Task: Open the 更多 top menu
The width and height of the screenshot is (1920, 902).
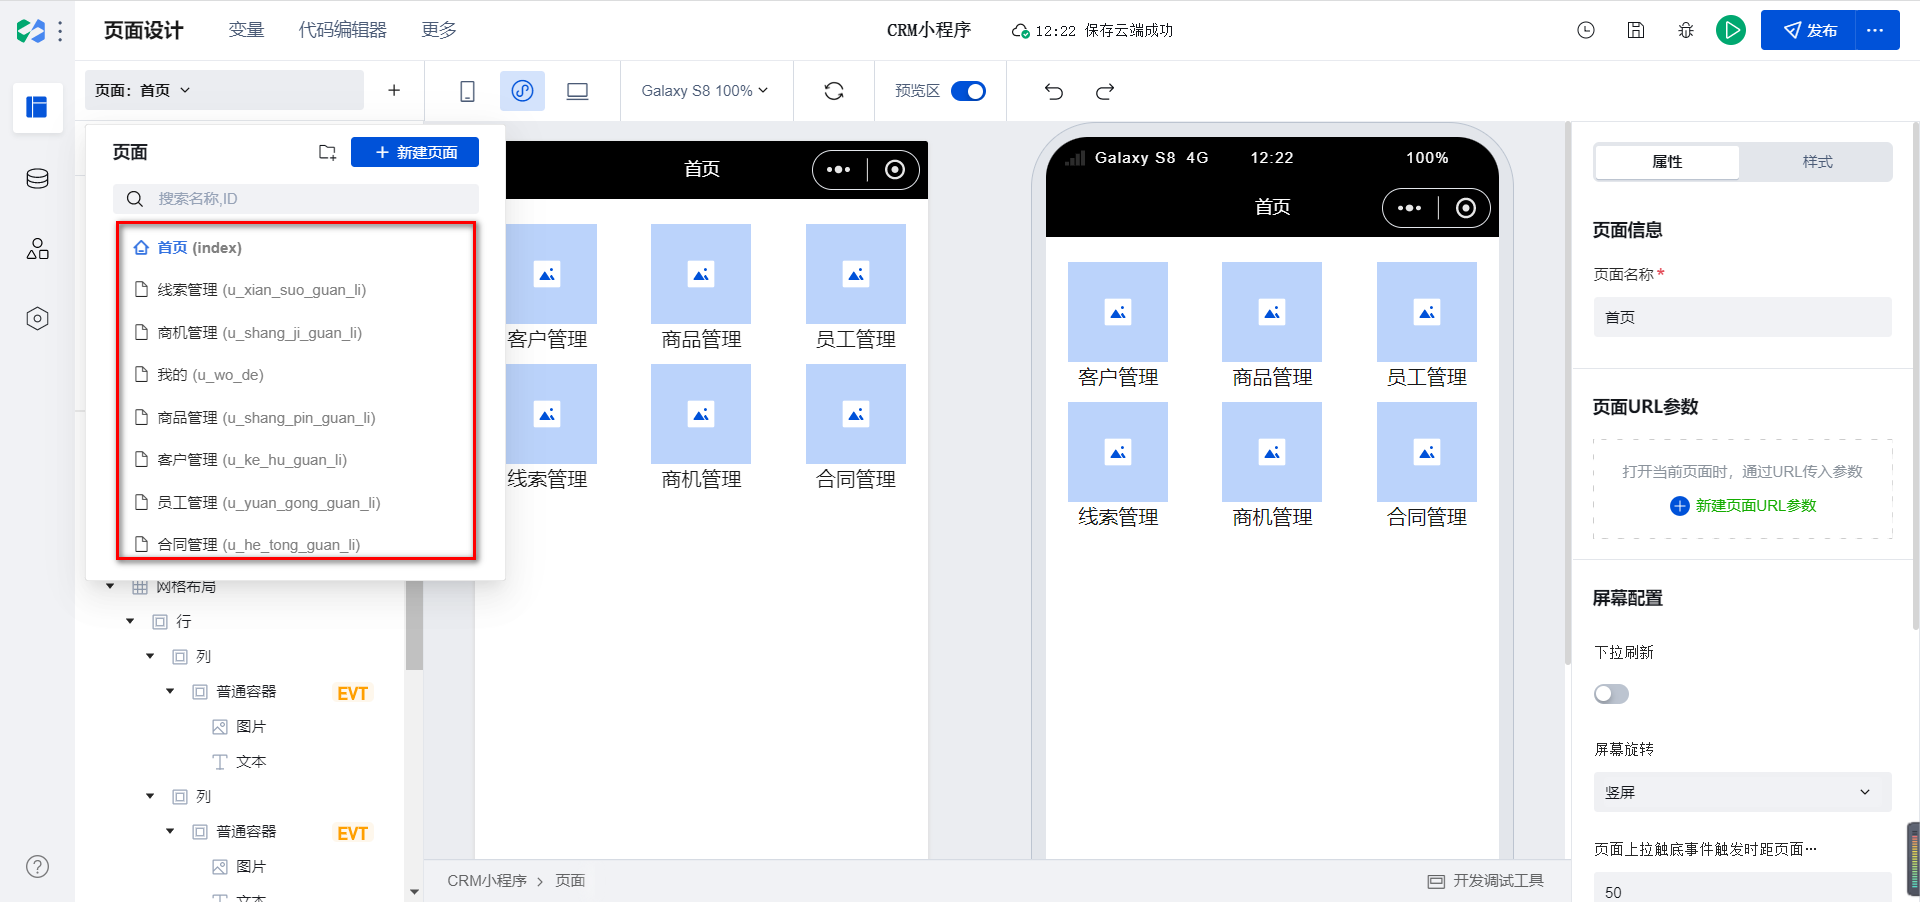Action: [x=438, y=30]
